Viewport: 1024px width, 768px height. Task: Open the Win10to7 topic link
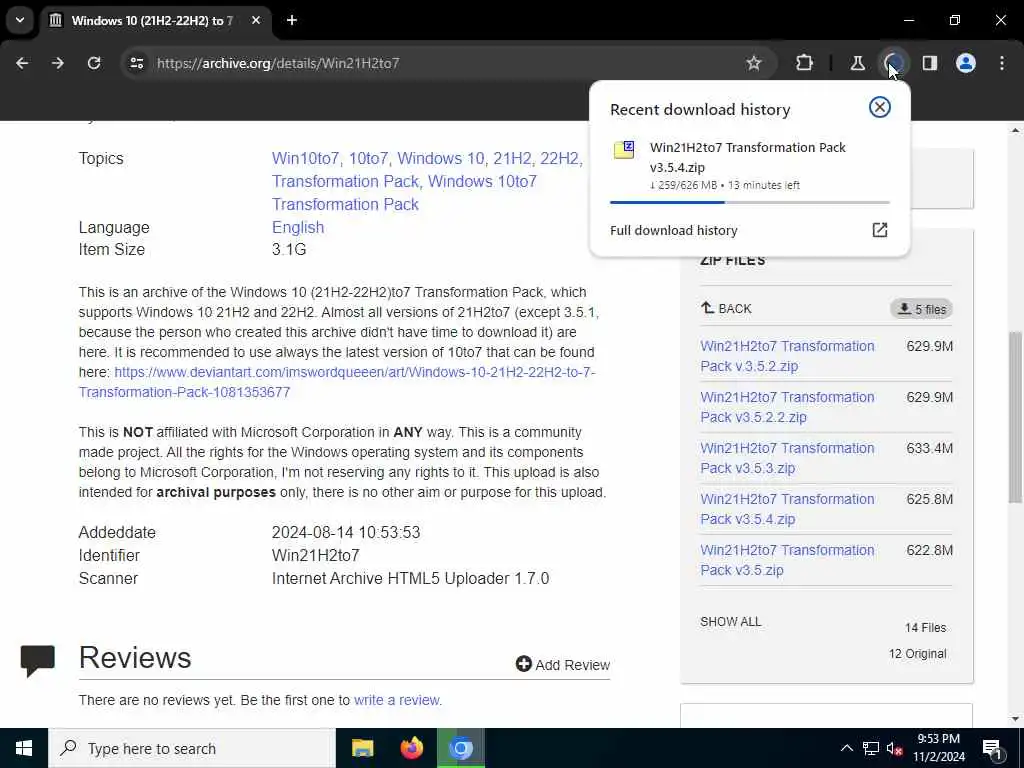pyautogui.click(x=305, y=159)
